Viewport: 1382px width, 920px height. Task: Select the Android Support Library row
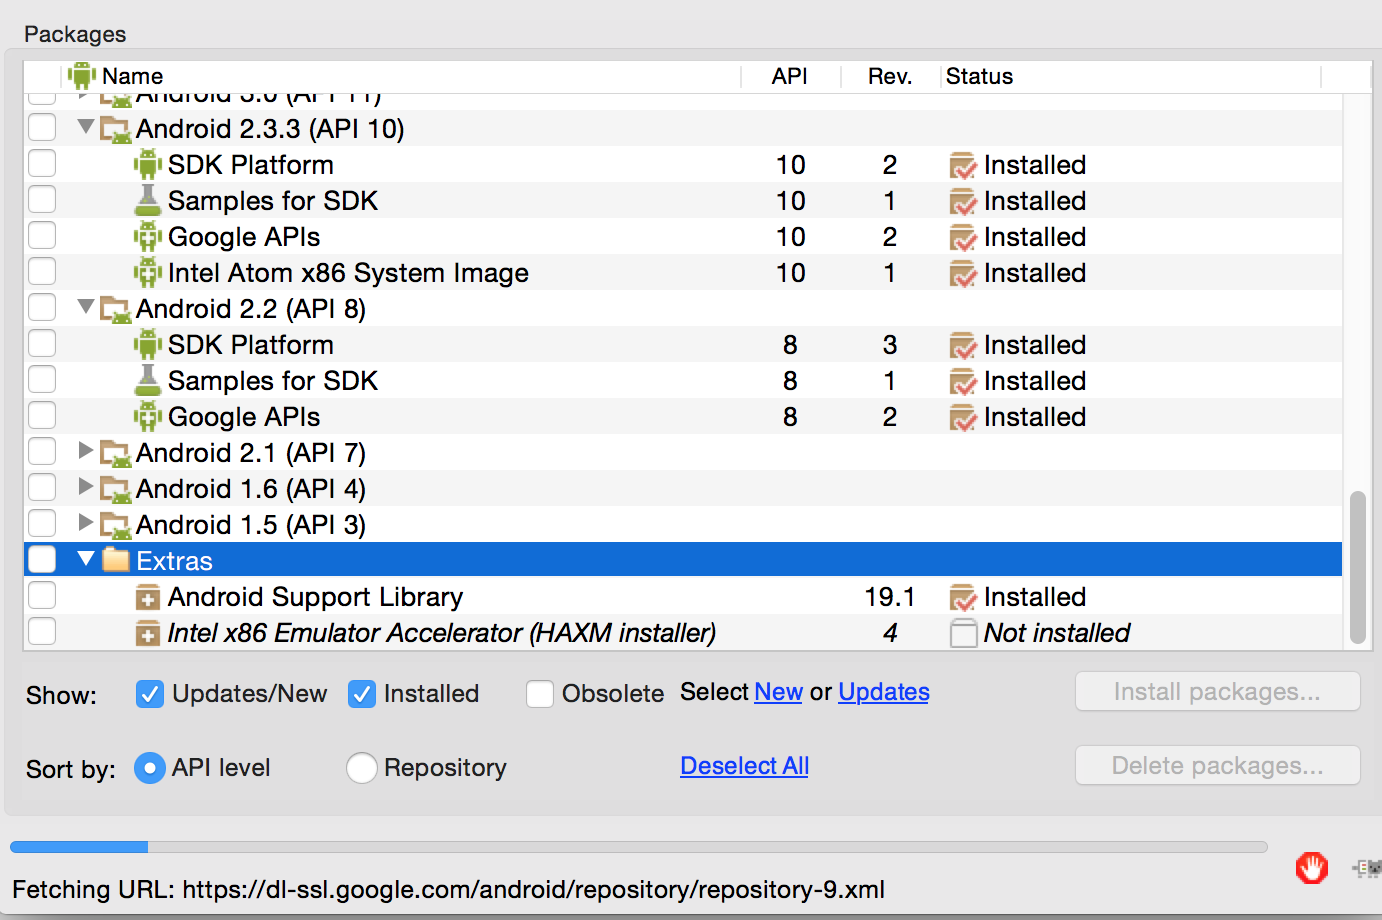point(683,597)
